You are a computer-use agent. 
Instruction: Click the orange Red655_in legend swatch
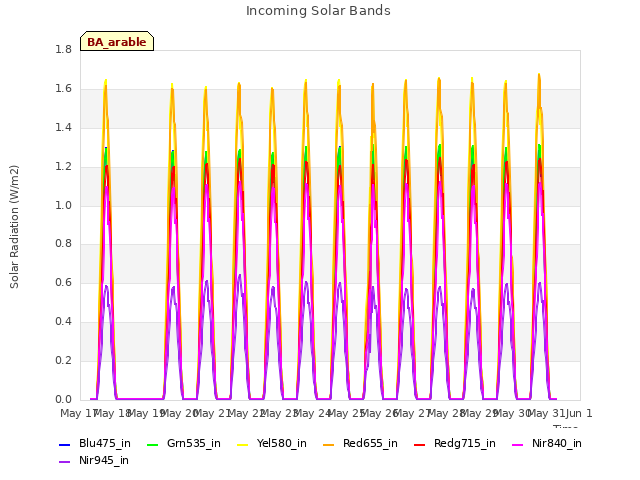click(329, 444)
